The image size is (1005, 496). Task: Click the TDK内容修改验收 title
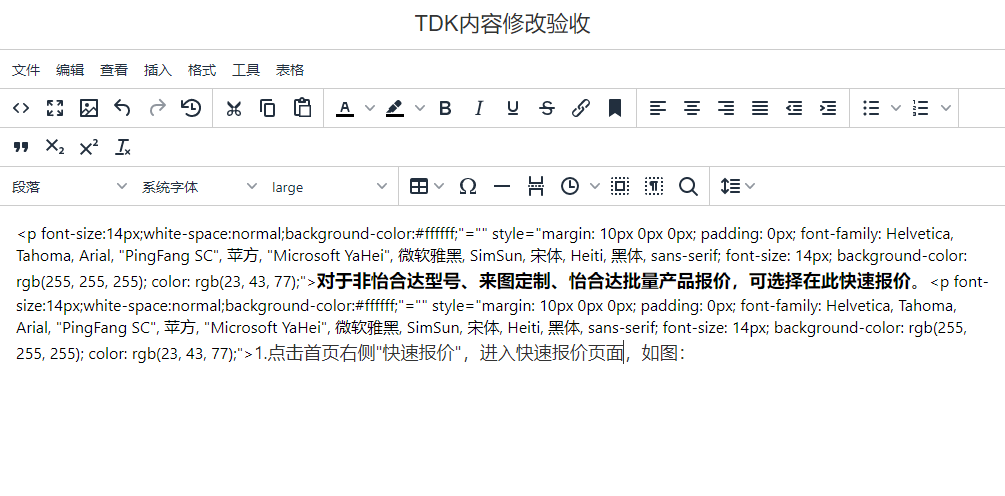pyautogui.click(x=502, y=24)
